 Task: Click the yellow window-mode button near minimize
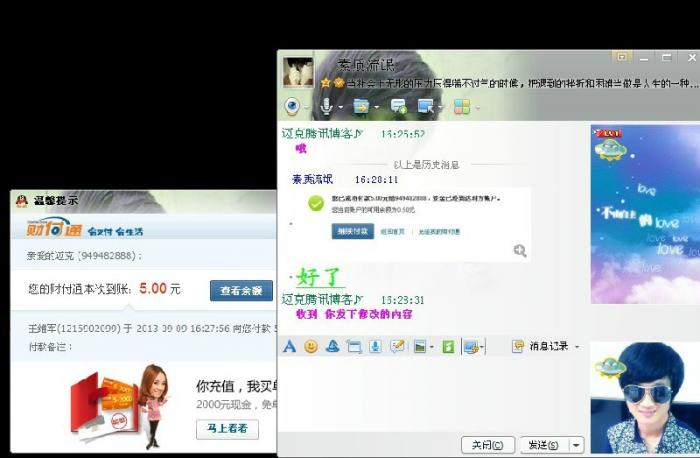pyautogui.click(x=622, y=57)
